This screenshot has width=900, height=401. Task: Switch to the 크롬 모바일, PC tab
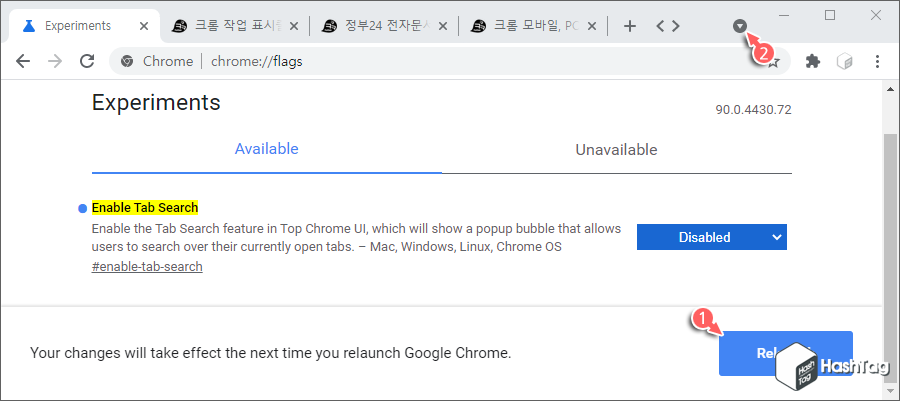click(x=534, y=26)
